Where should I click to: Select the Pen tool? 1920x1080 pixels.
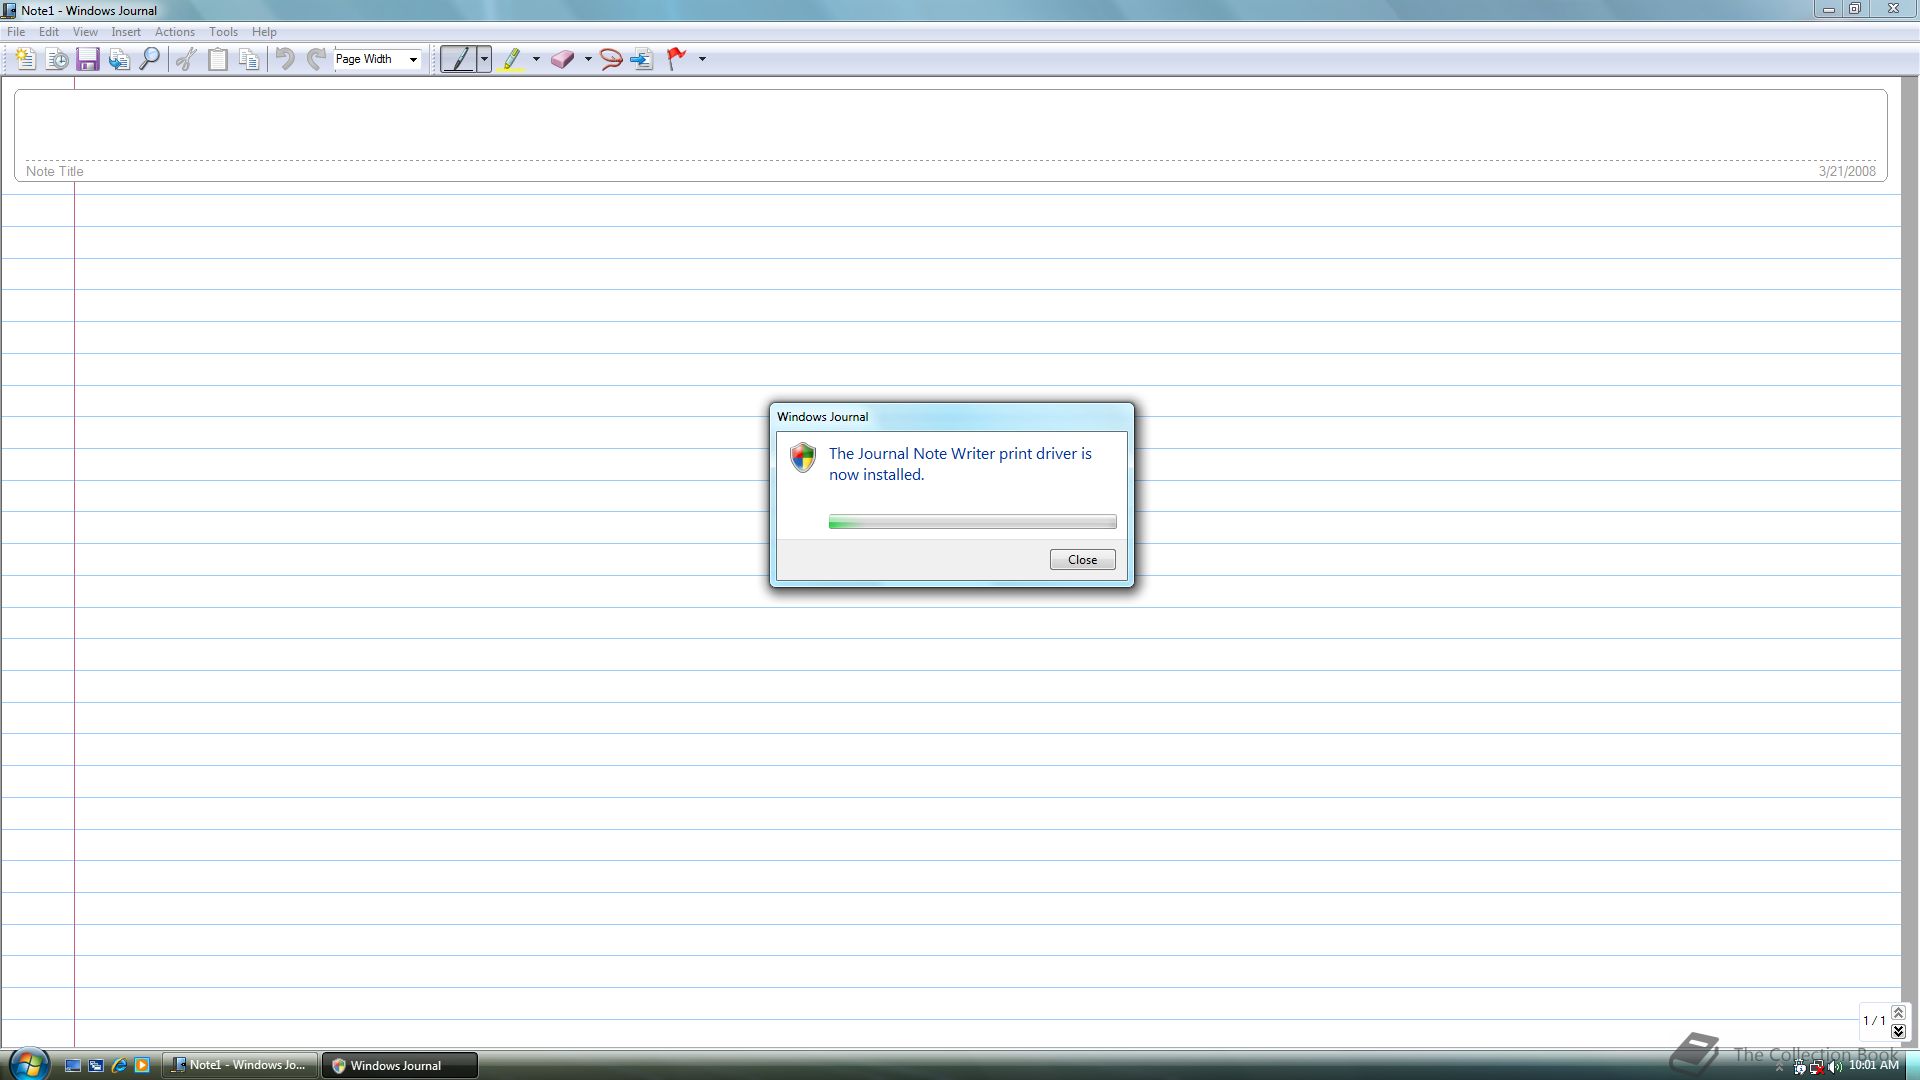point(458,59)
